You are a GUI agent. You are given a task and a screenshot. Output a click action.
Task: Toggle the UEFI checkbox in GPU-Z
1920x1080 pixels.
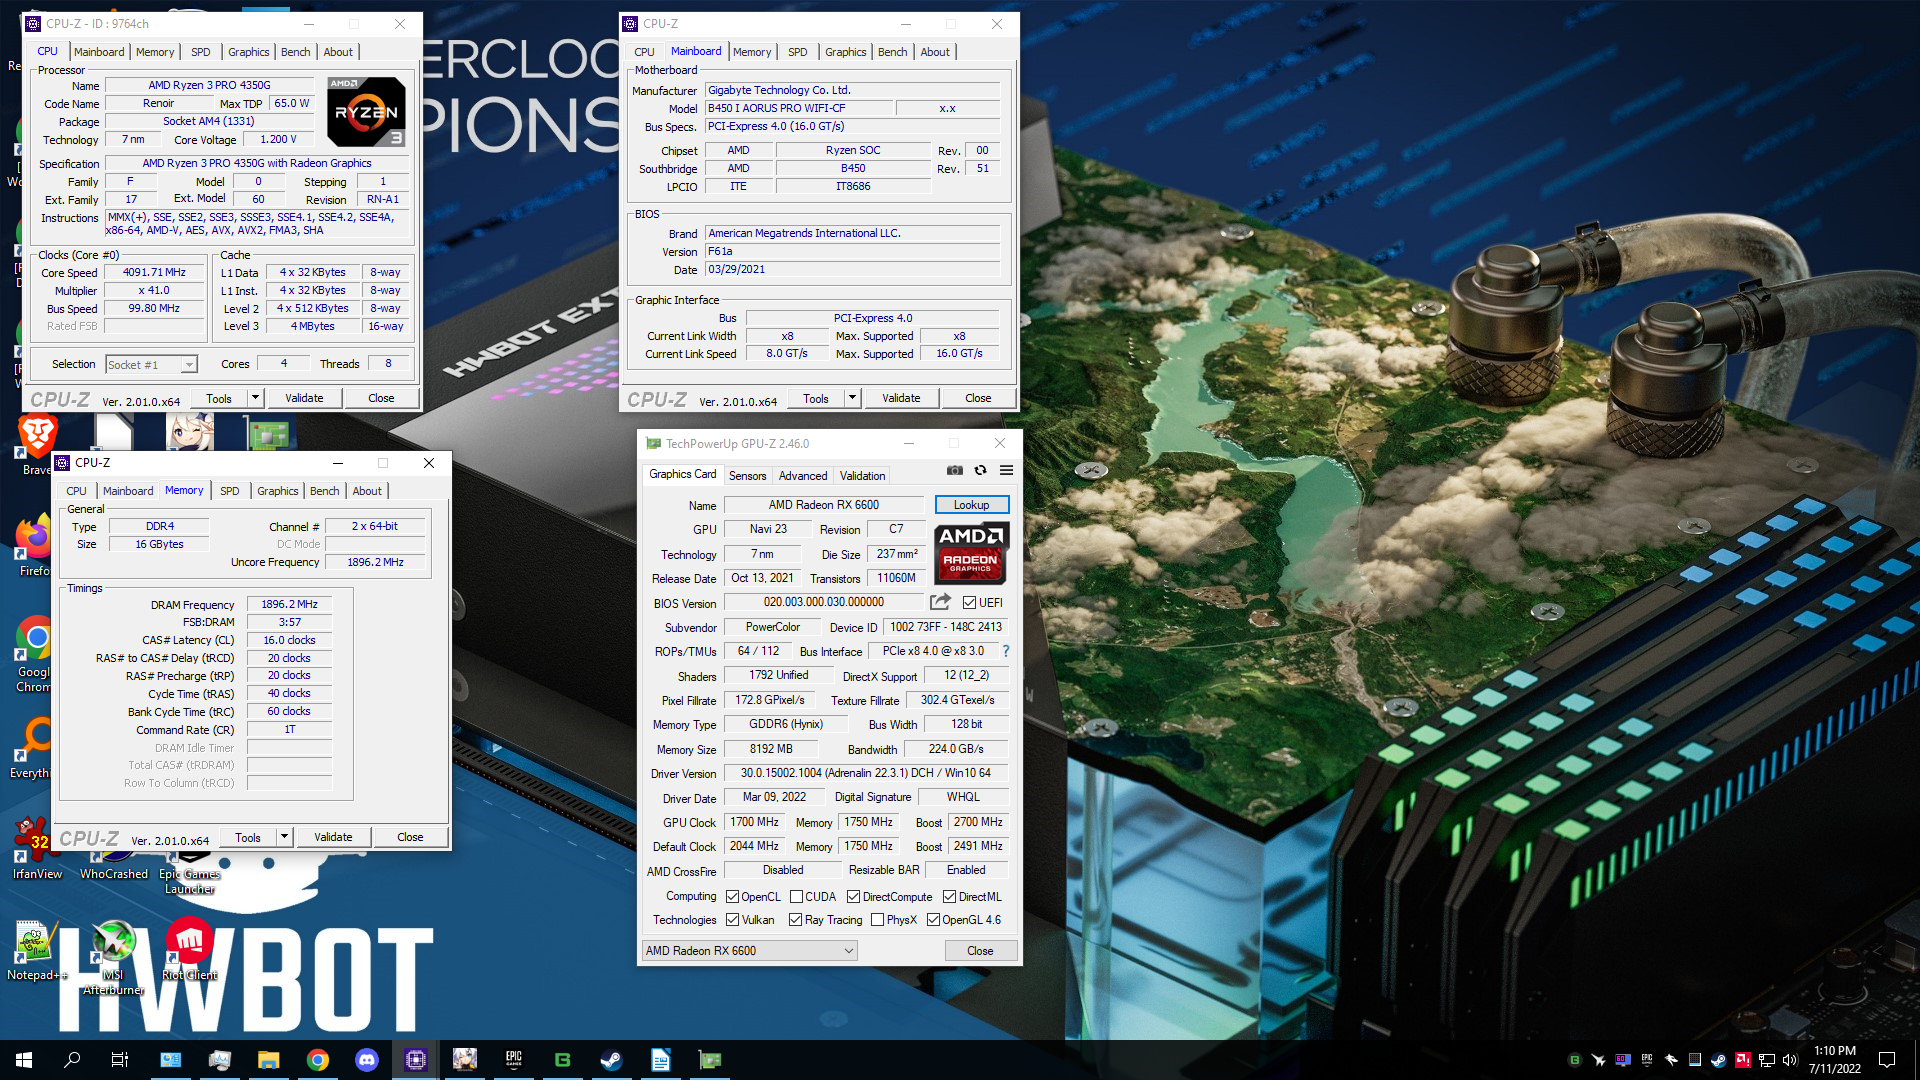(x=969, y=603)
